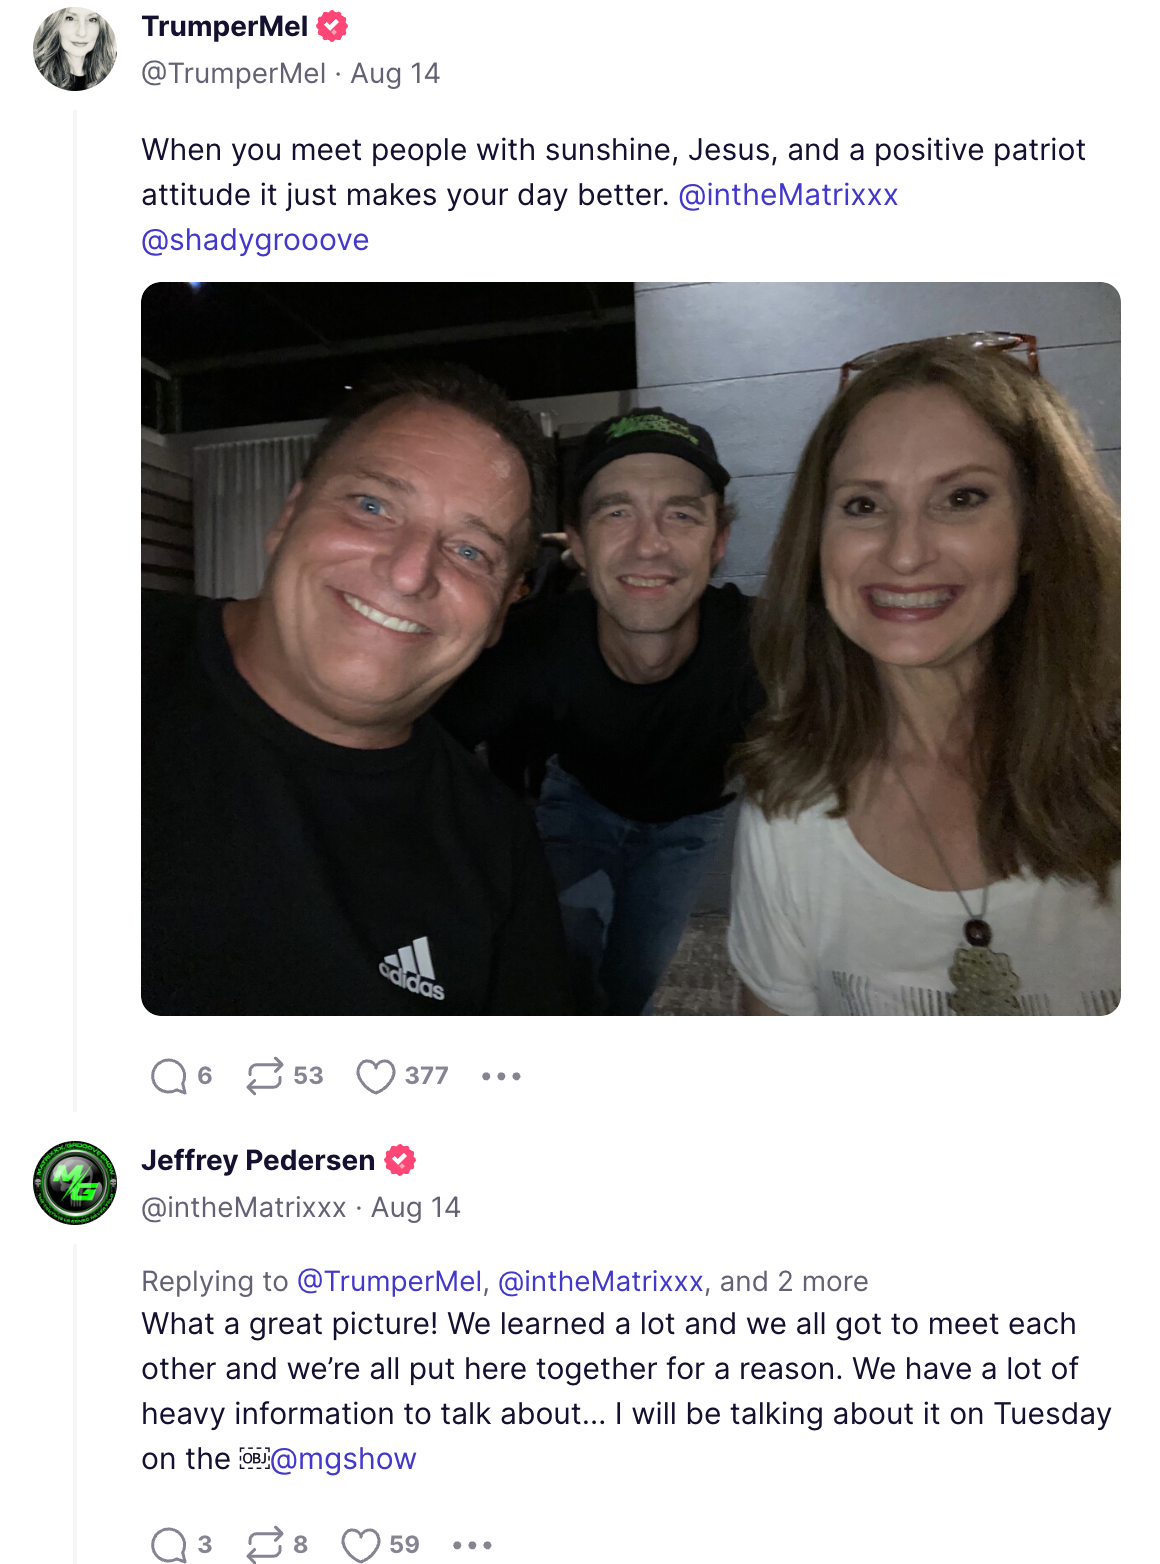This screenshot has height=1564, width=1160.
Task: Open more options on Jeffrey's reply
Action: pyautogui.click(x=472, y=1544)
